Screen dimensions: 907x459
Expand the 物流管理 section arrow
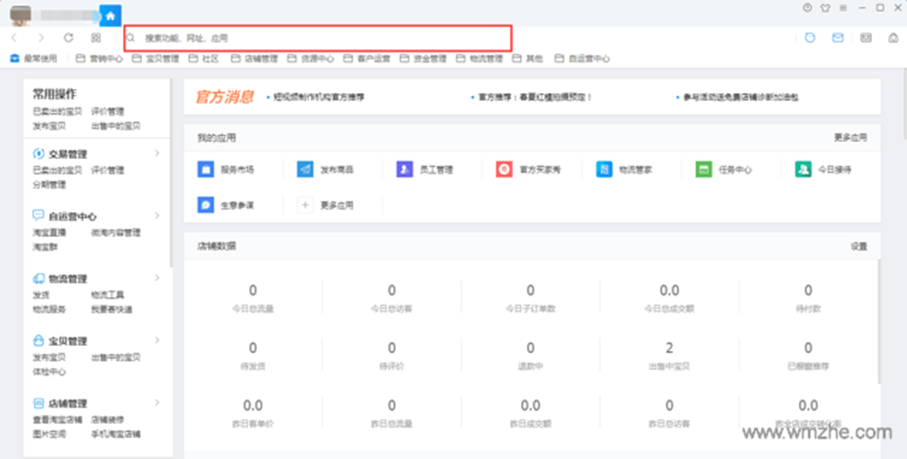(x=158, y=277)
